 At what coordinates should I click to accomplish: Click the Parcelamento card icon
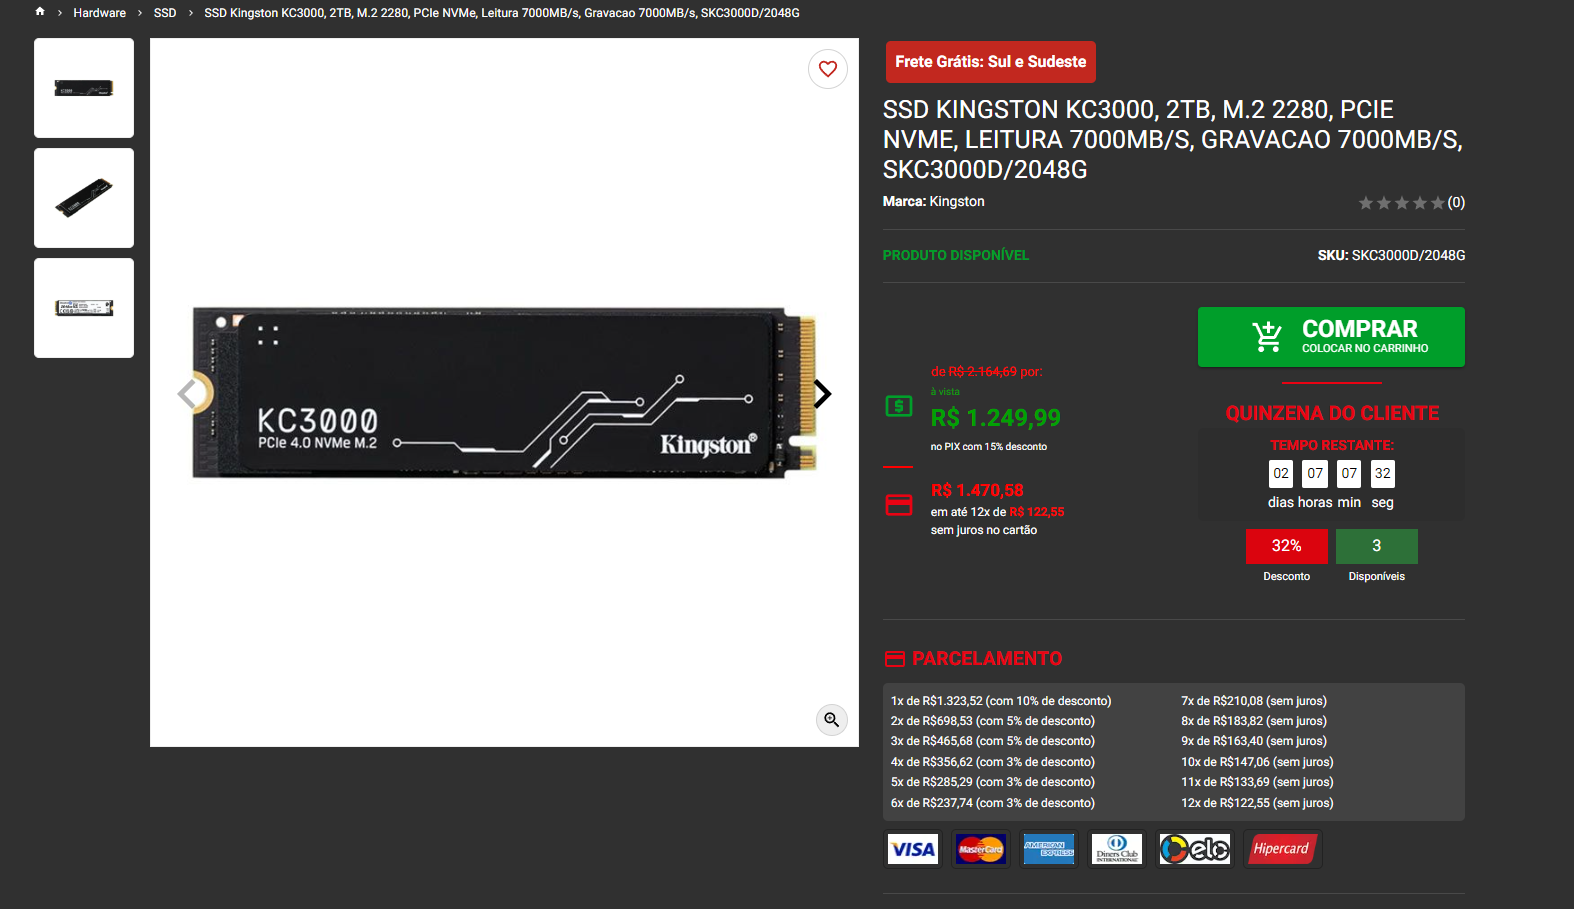(x=895, y=659)
